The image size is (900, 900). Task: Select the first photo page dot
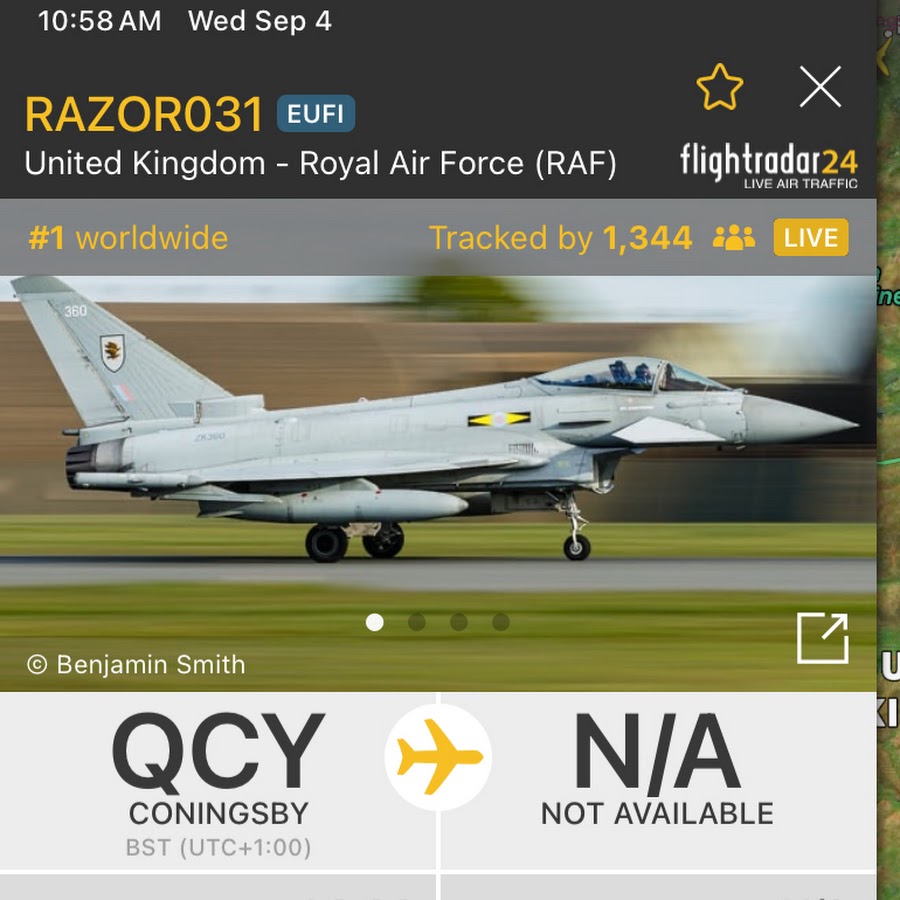pos(375,622)
